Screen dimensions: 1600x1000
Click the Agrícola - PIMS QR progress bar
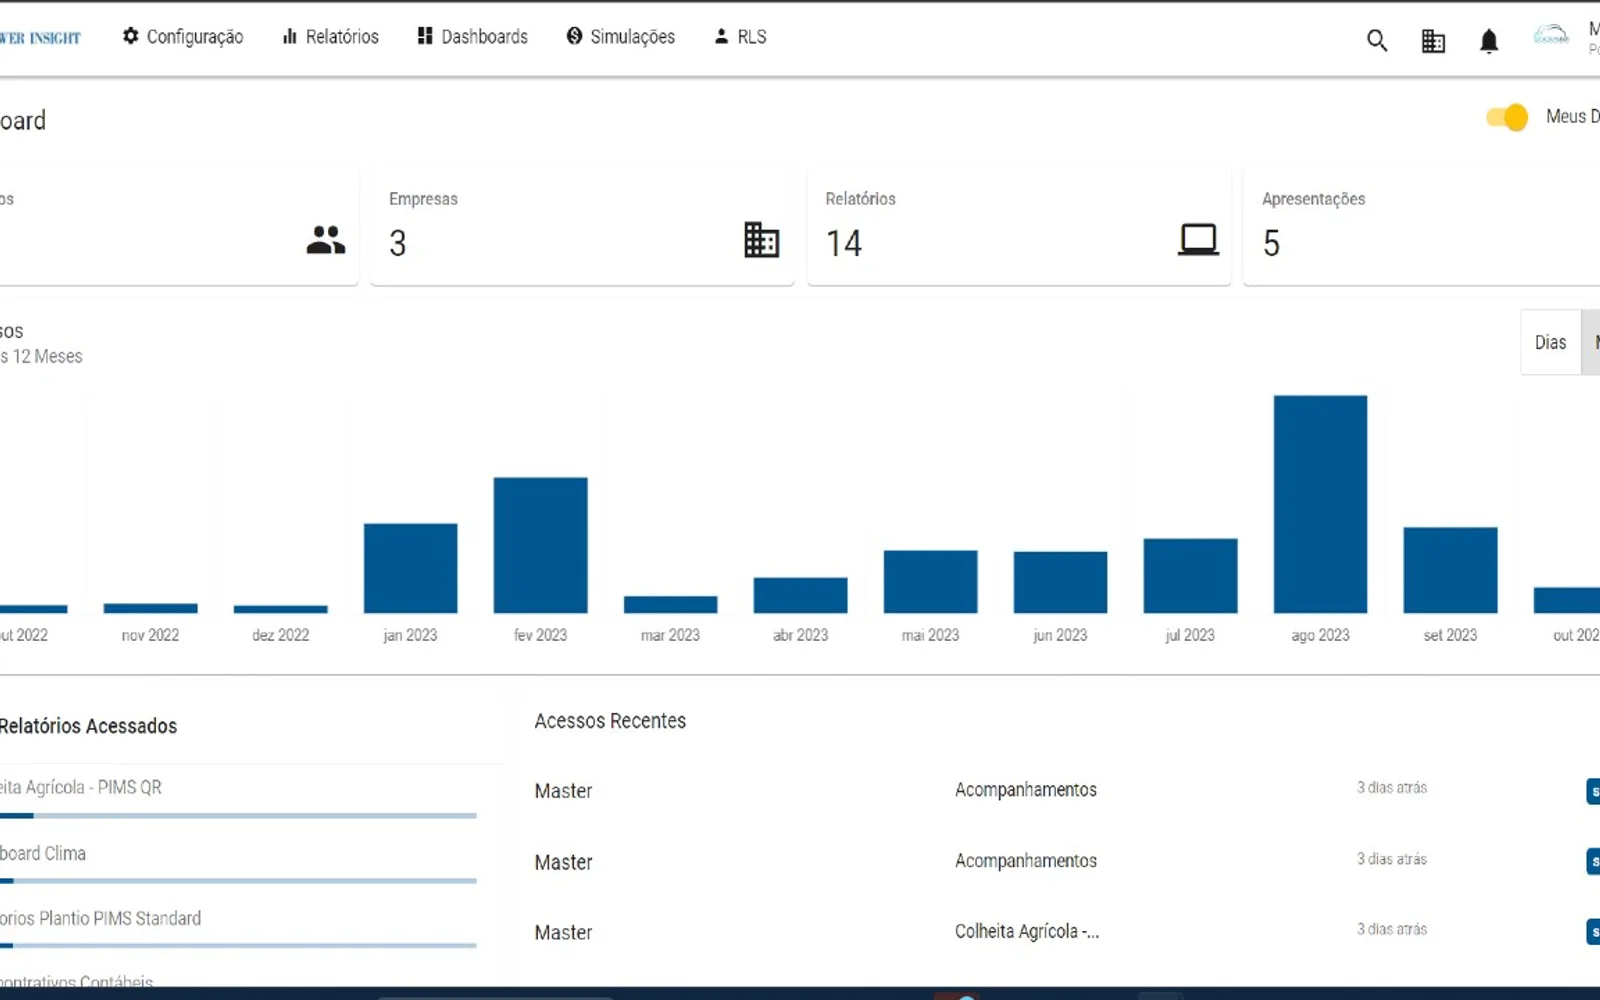coord(238,816)
